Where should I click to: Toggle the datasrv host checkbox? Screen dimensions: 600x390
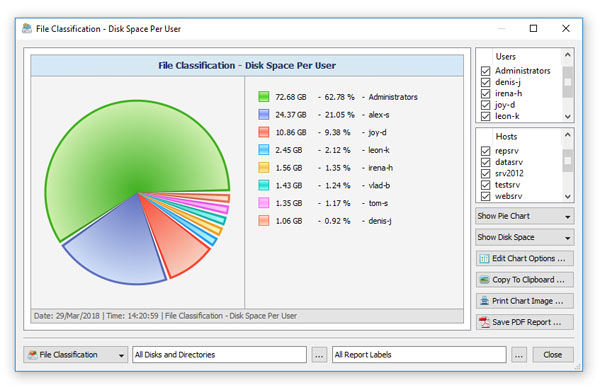(486, 162)
